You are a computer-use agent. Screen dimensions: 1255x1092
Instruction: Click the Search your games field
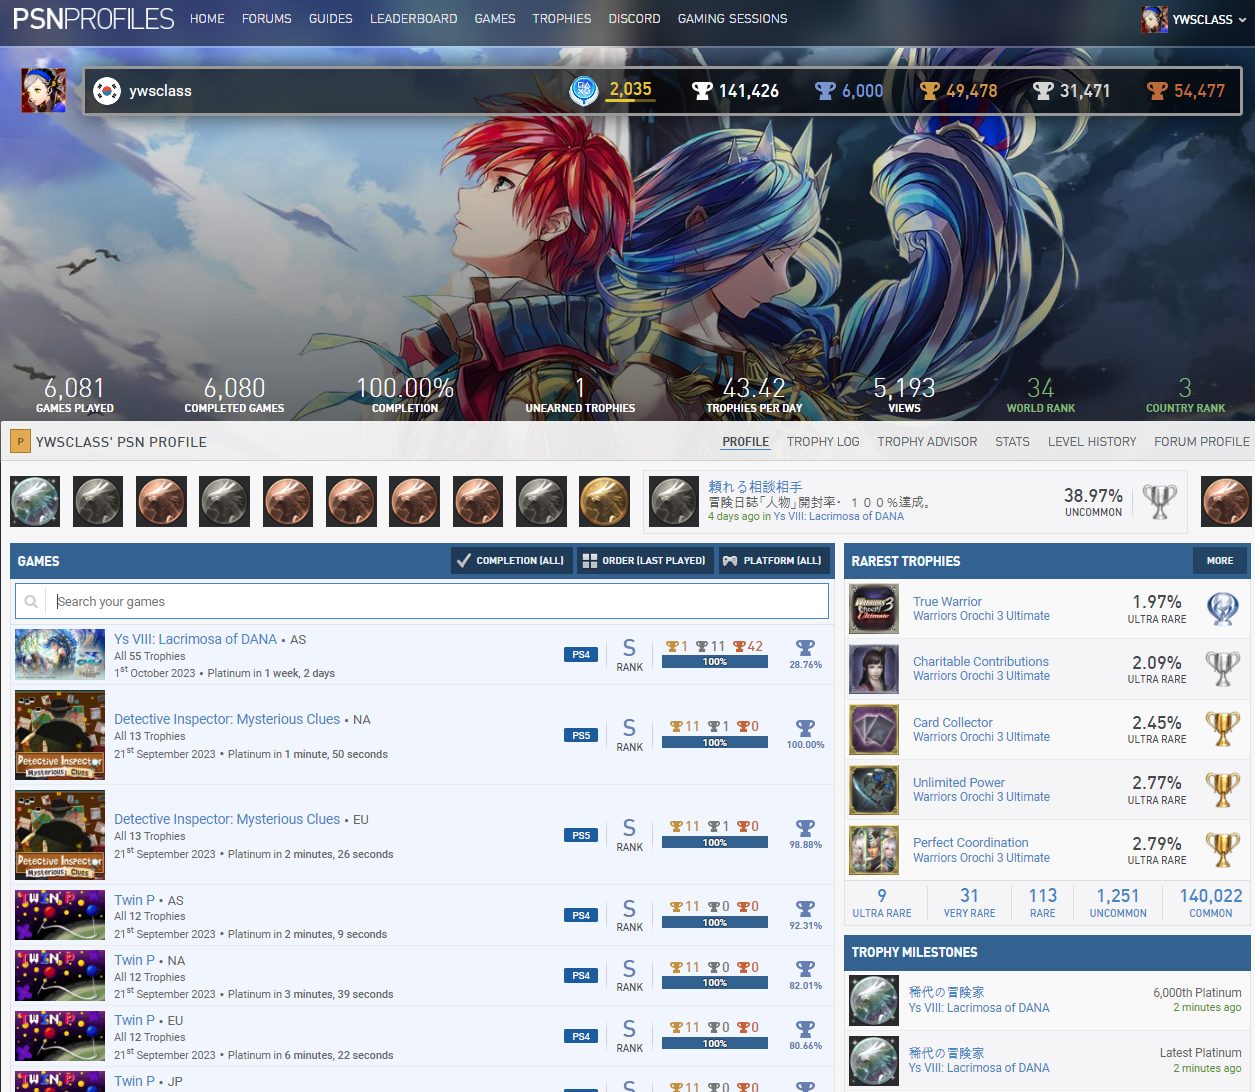tap(422, 601)
